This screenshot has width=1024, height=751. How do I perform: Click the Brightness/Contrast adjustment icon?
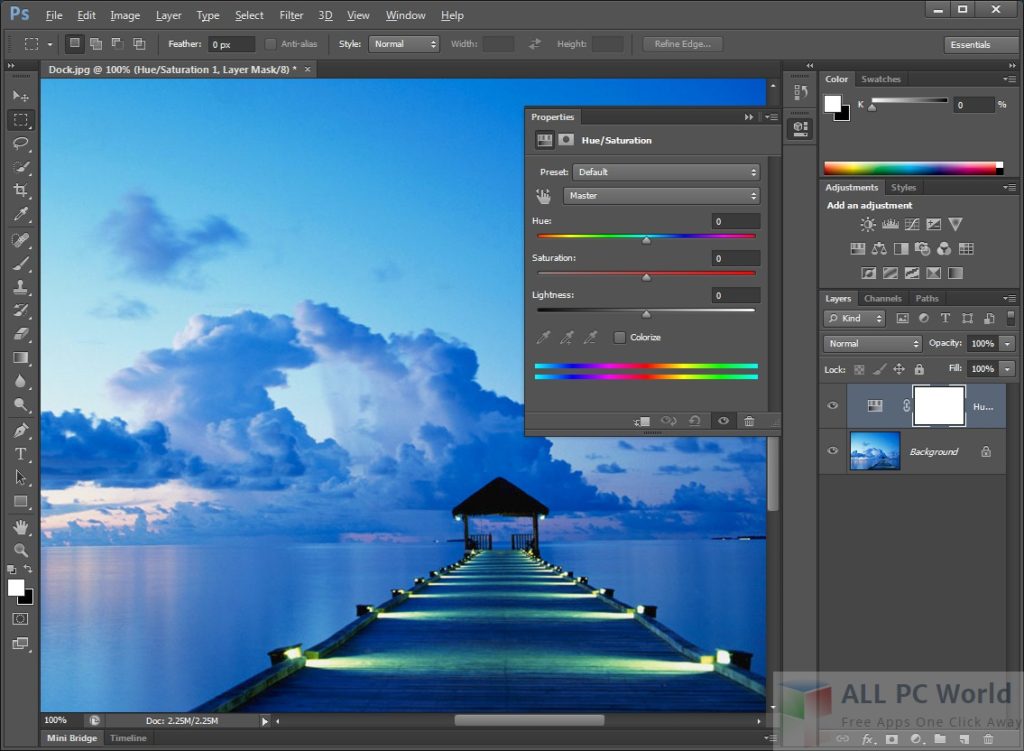click(x=867, y=225)
